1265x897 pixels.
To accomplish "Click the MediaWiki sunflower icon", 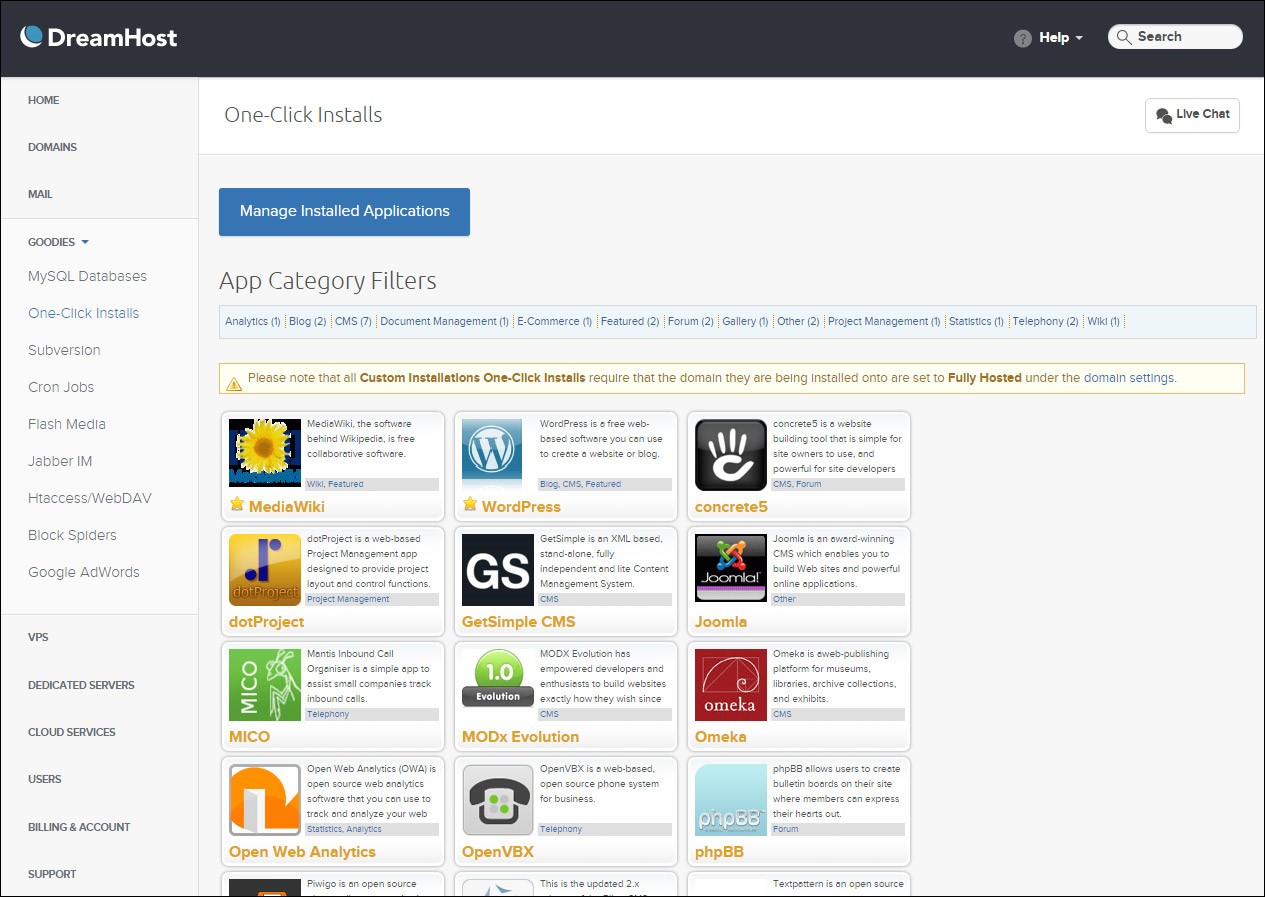I will (265, 453).
